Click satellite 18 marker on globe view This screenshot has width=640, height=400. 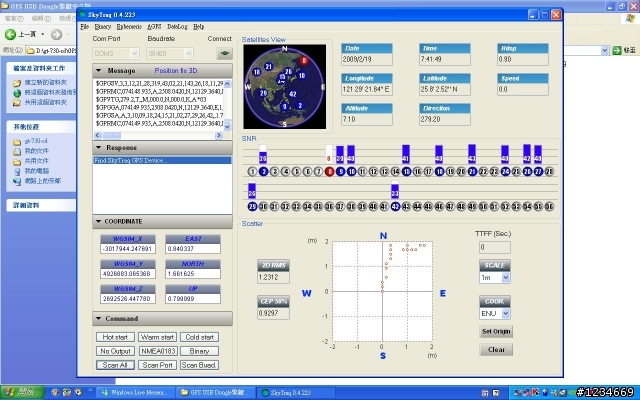[257, 72]
